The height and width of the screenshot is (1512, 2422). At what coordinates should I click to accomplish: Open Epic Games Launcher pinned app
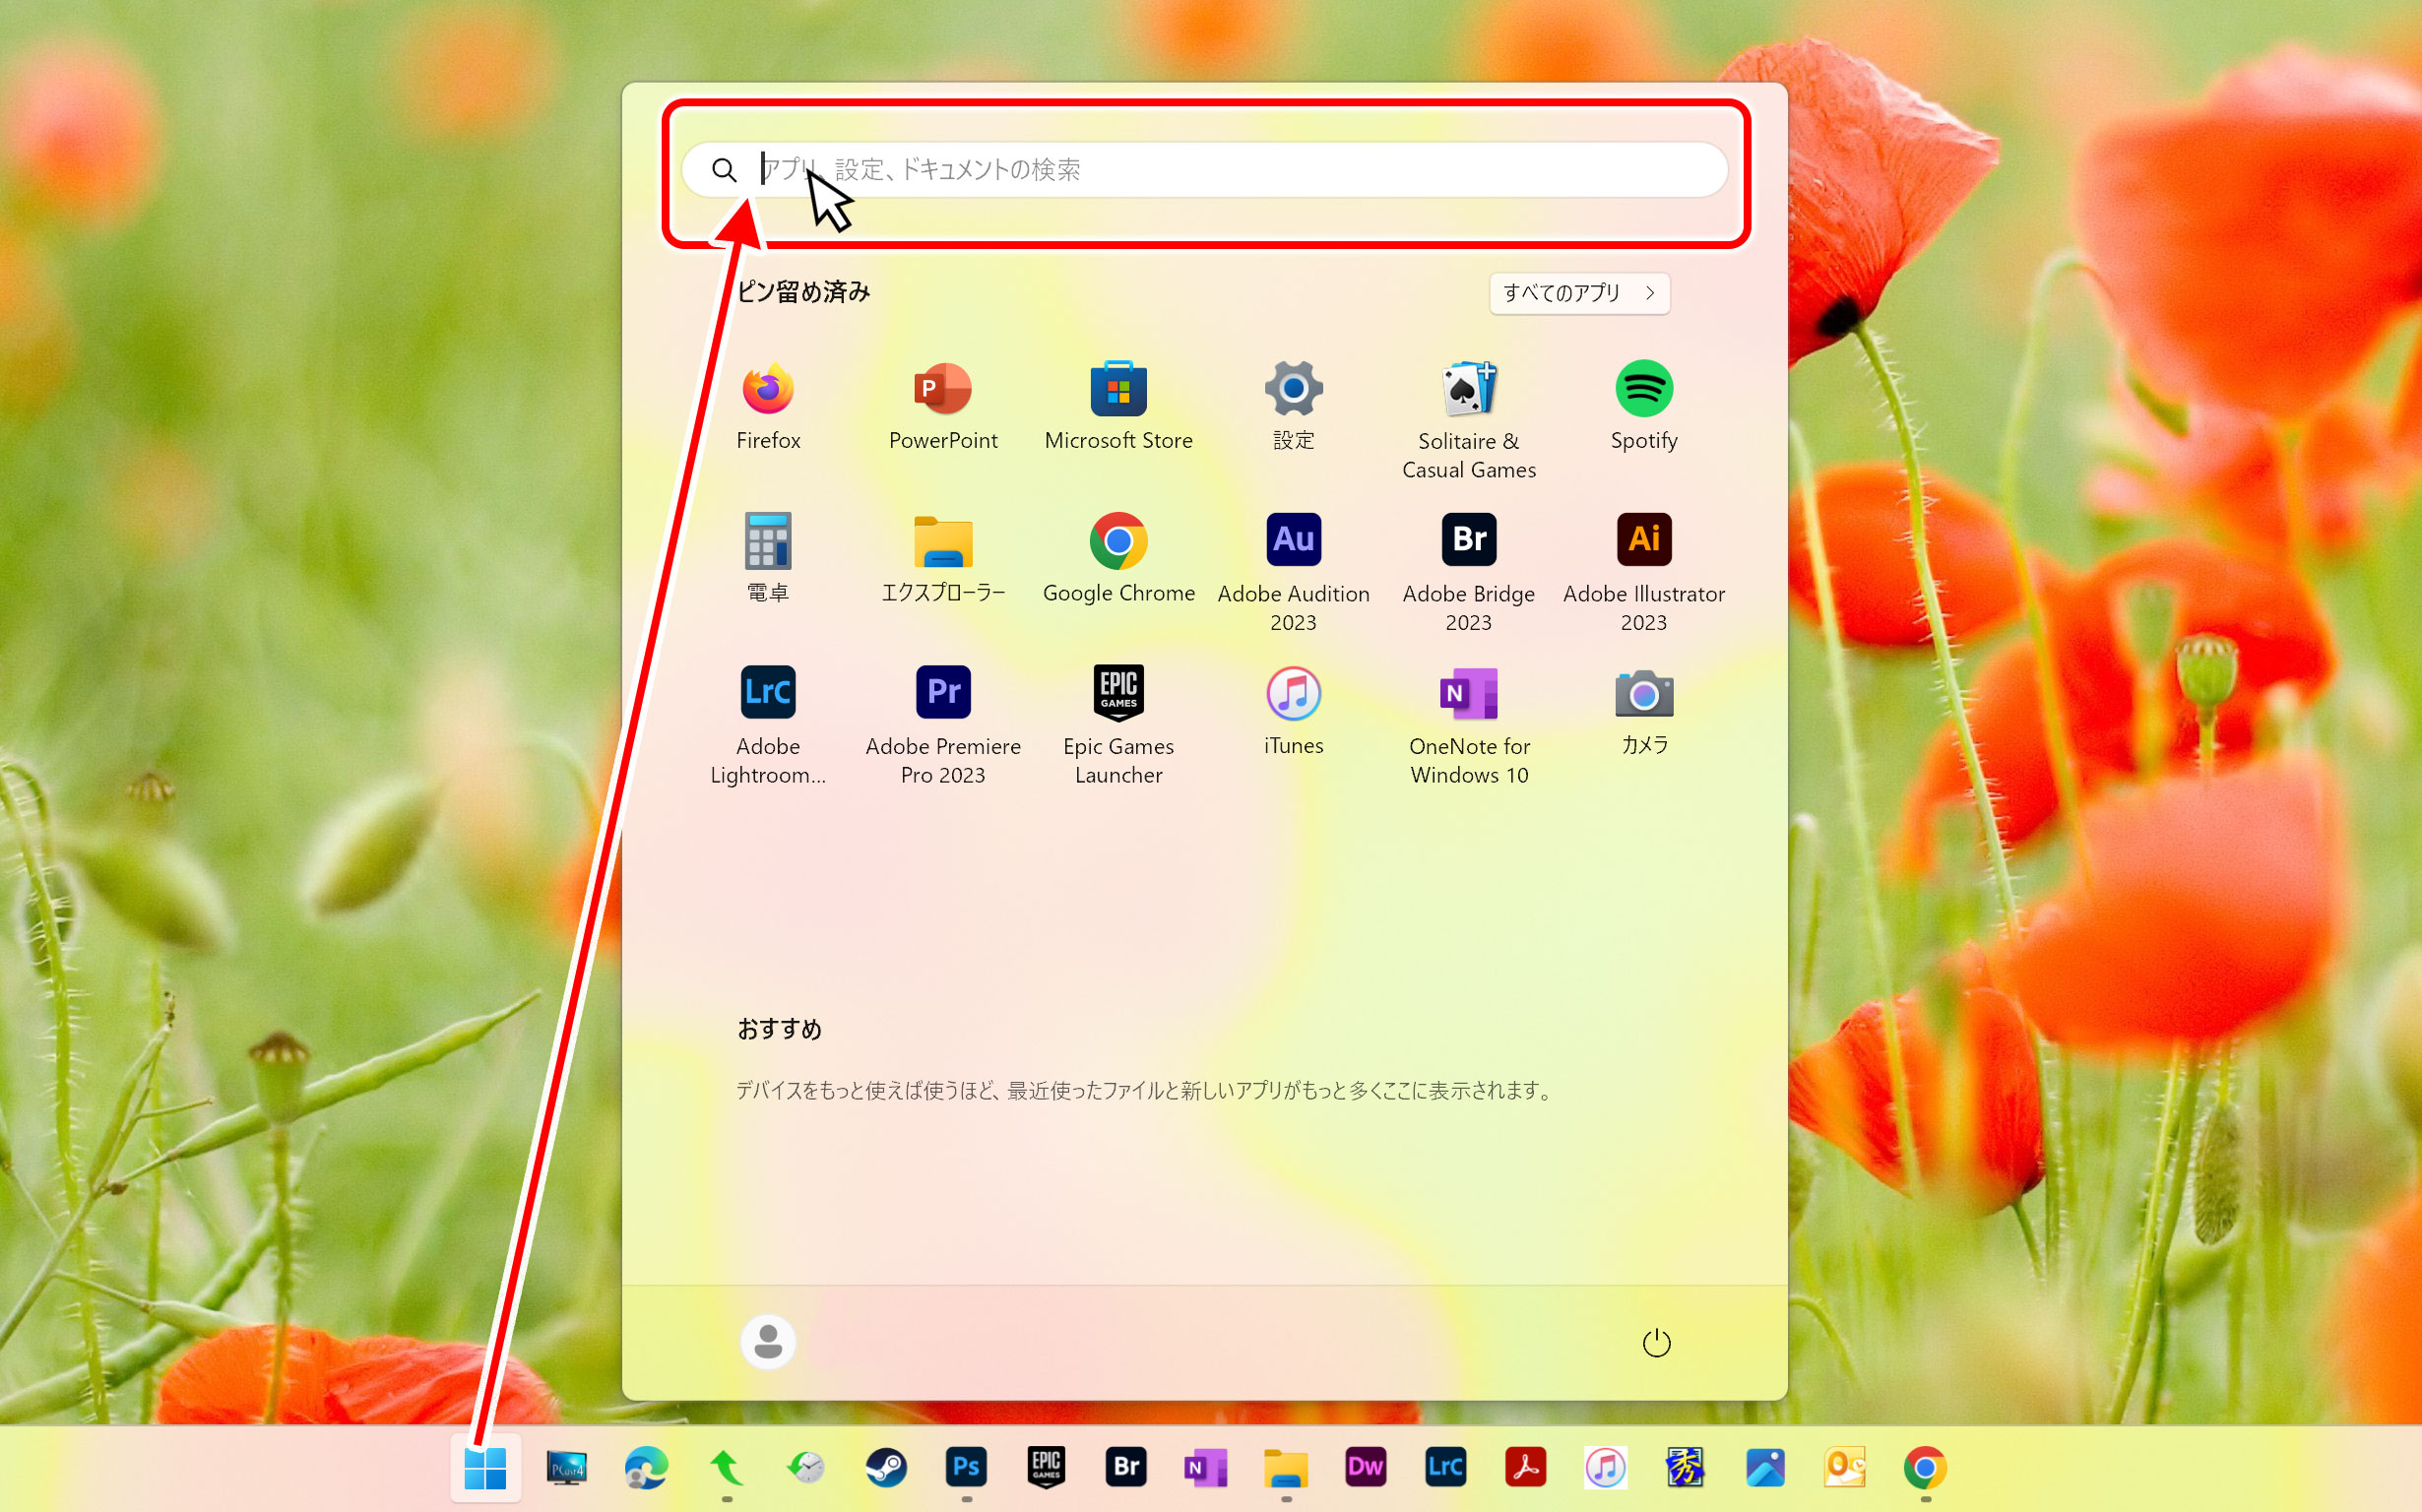(x=1118, y=725)
